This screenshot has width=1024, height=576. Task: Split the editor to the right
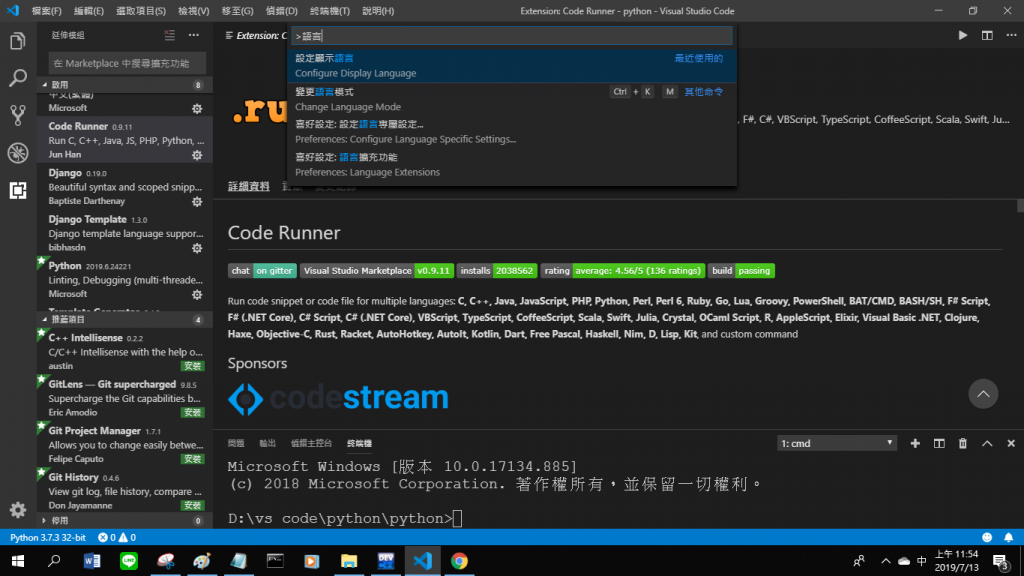click(x=987, y=35)
